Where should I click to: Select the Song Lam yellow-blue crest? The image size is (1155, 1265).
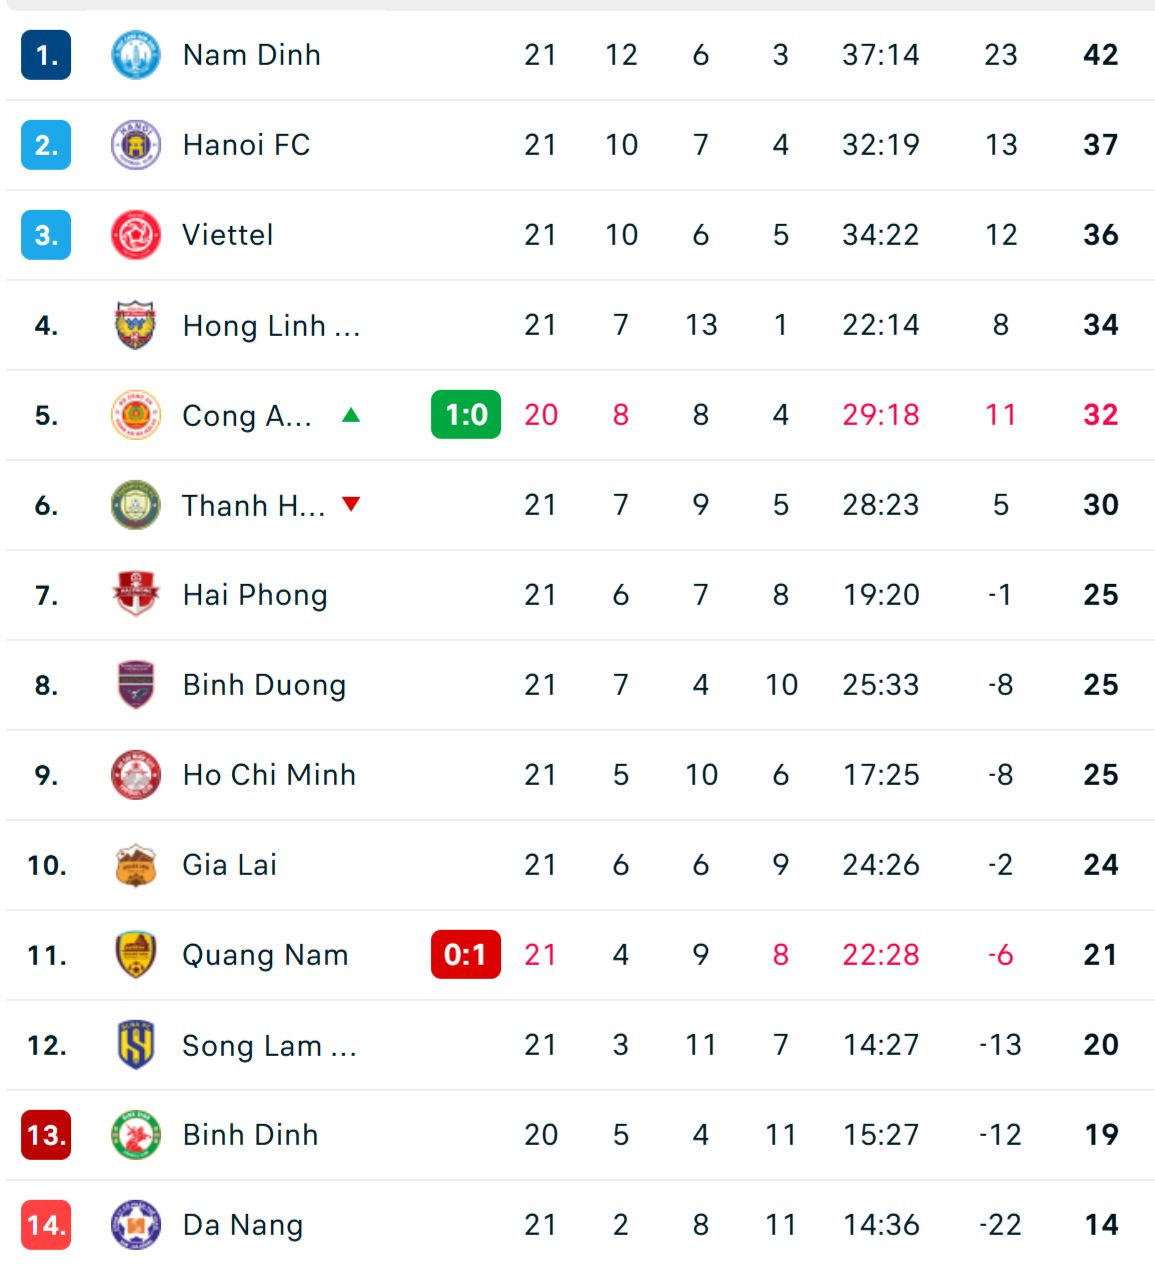point(135,1045)
